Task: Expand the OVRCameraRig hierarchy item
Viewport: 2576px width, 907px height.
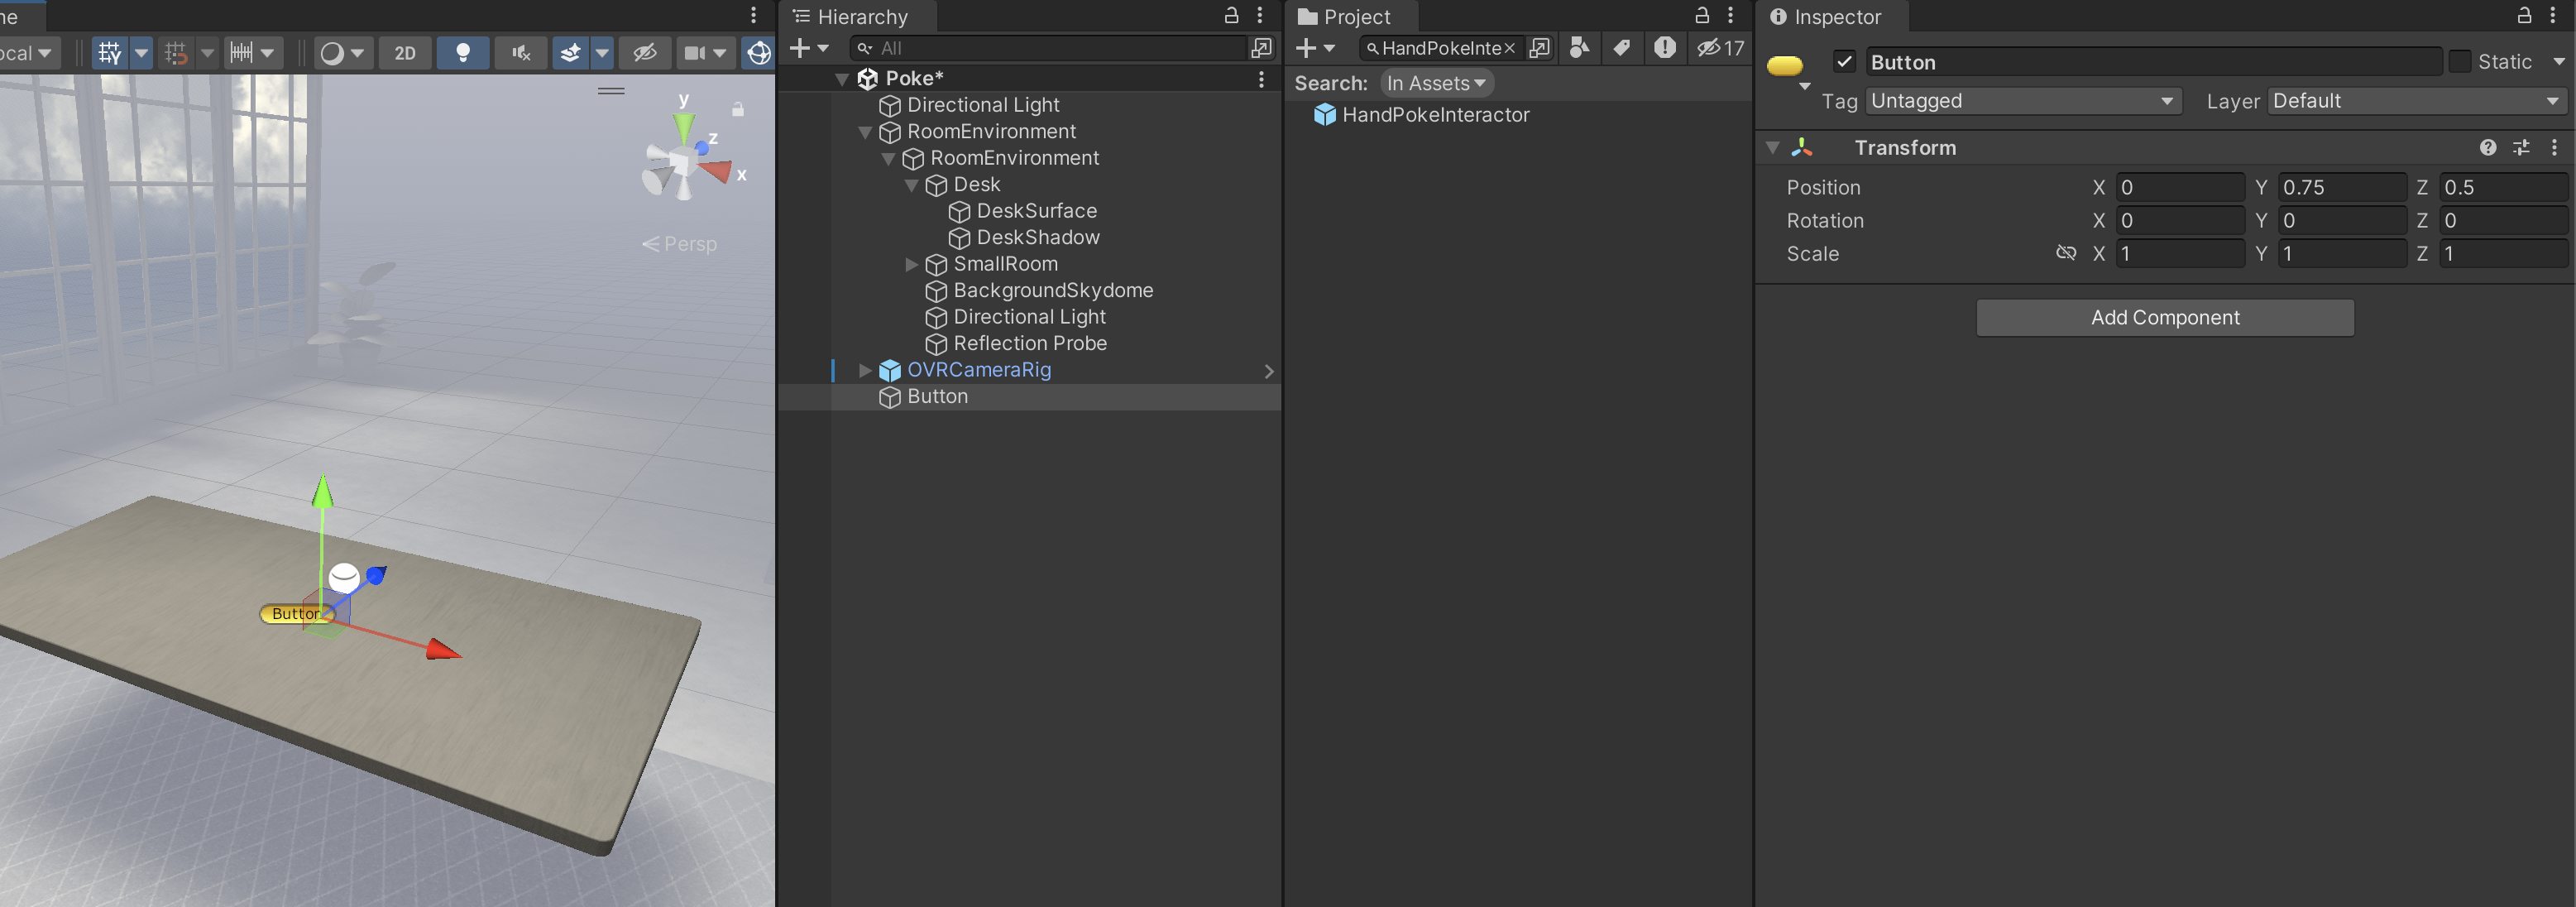Action: (x=865, y=370)
